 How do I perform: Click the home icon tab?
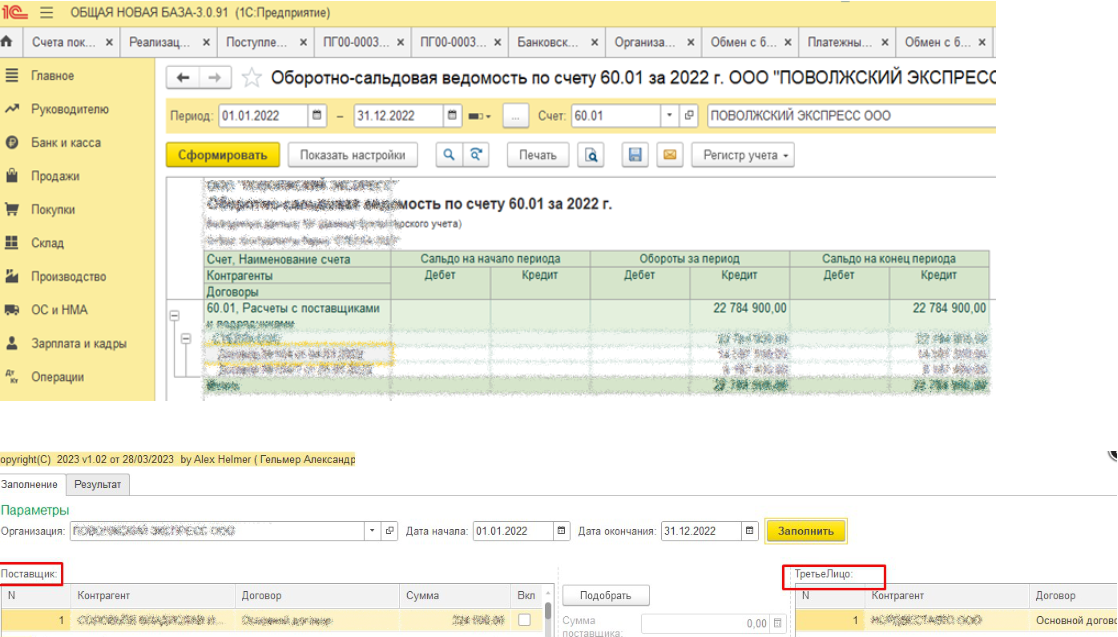pyautogui.click(x=8, y=41)
